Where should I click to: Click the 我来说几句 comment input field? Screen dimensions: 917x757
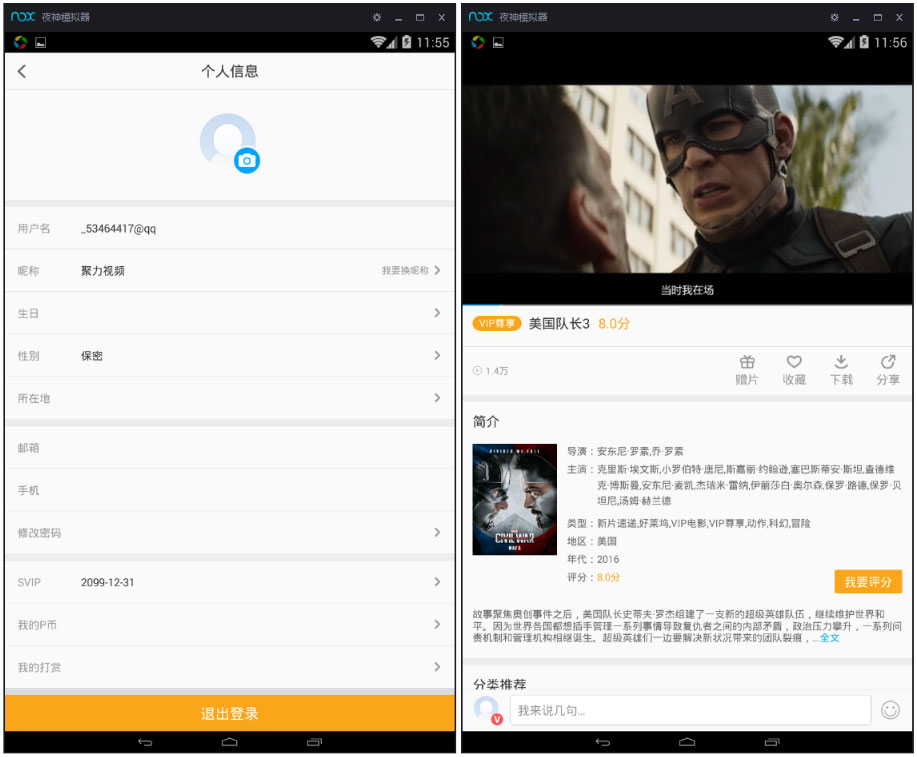pos(690,710)
